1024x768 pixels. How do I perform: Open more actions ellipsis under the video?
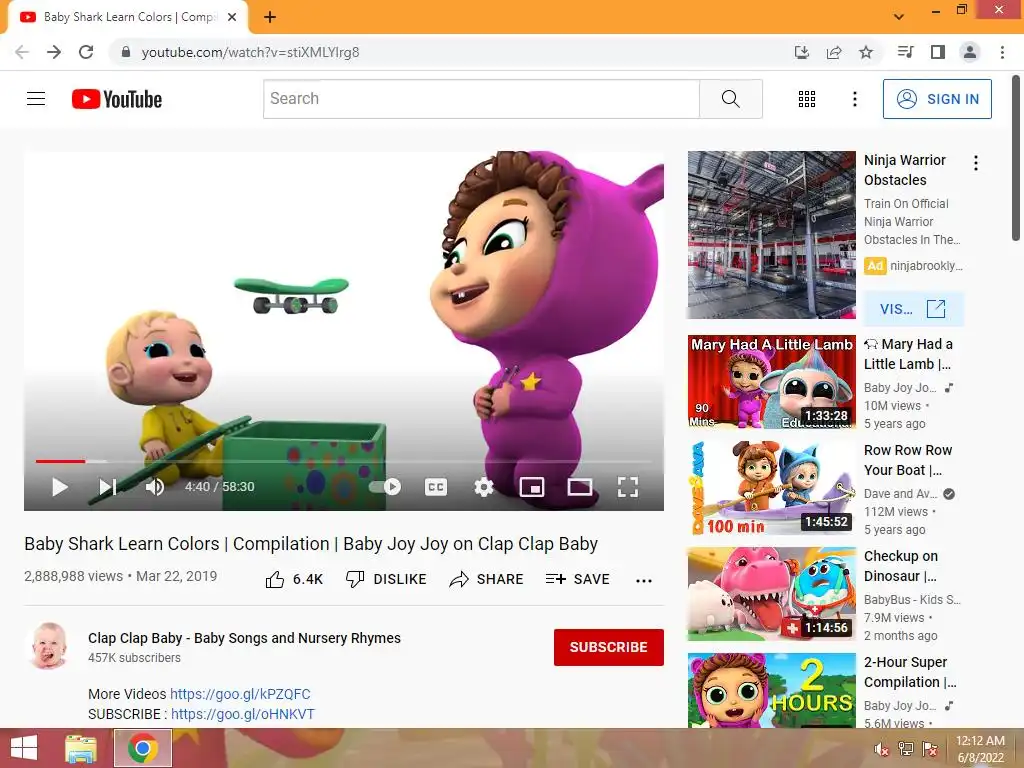pos(643,581)
